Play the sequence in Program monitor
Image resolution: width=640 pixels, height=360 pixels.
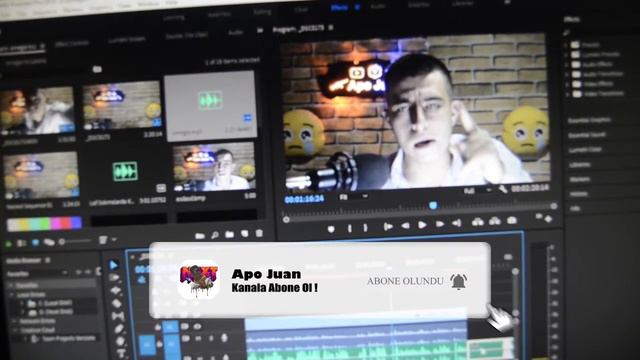point(422,224)
